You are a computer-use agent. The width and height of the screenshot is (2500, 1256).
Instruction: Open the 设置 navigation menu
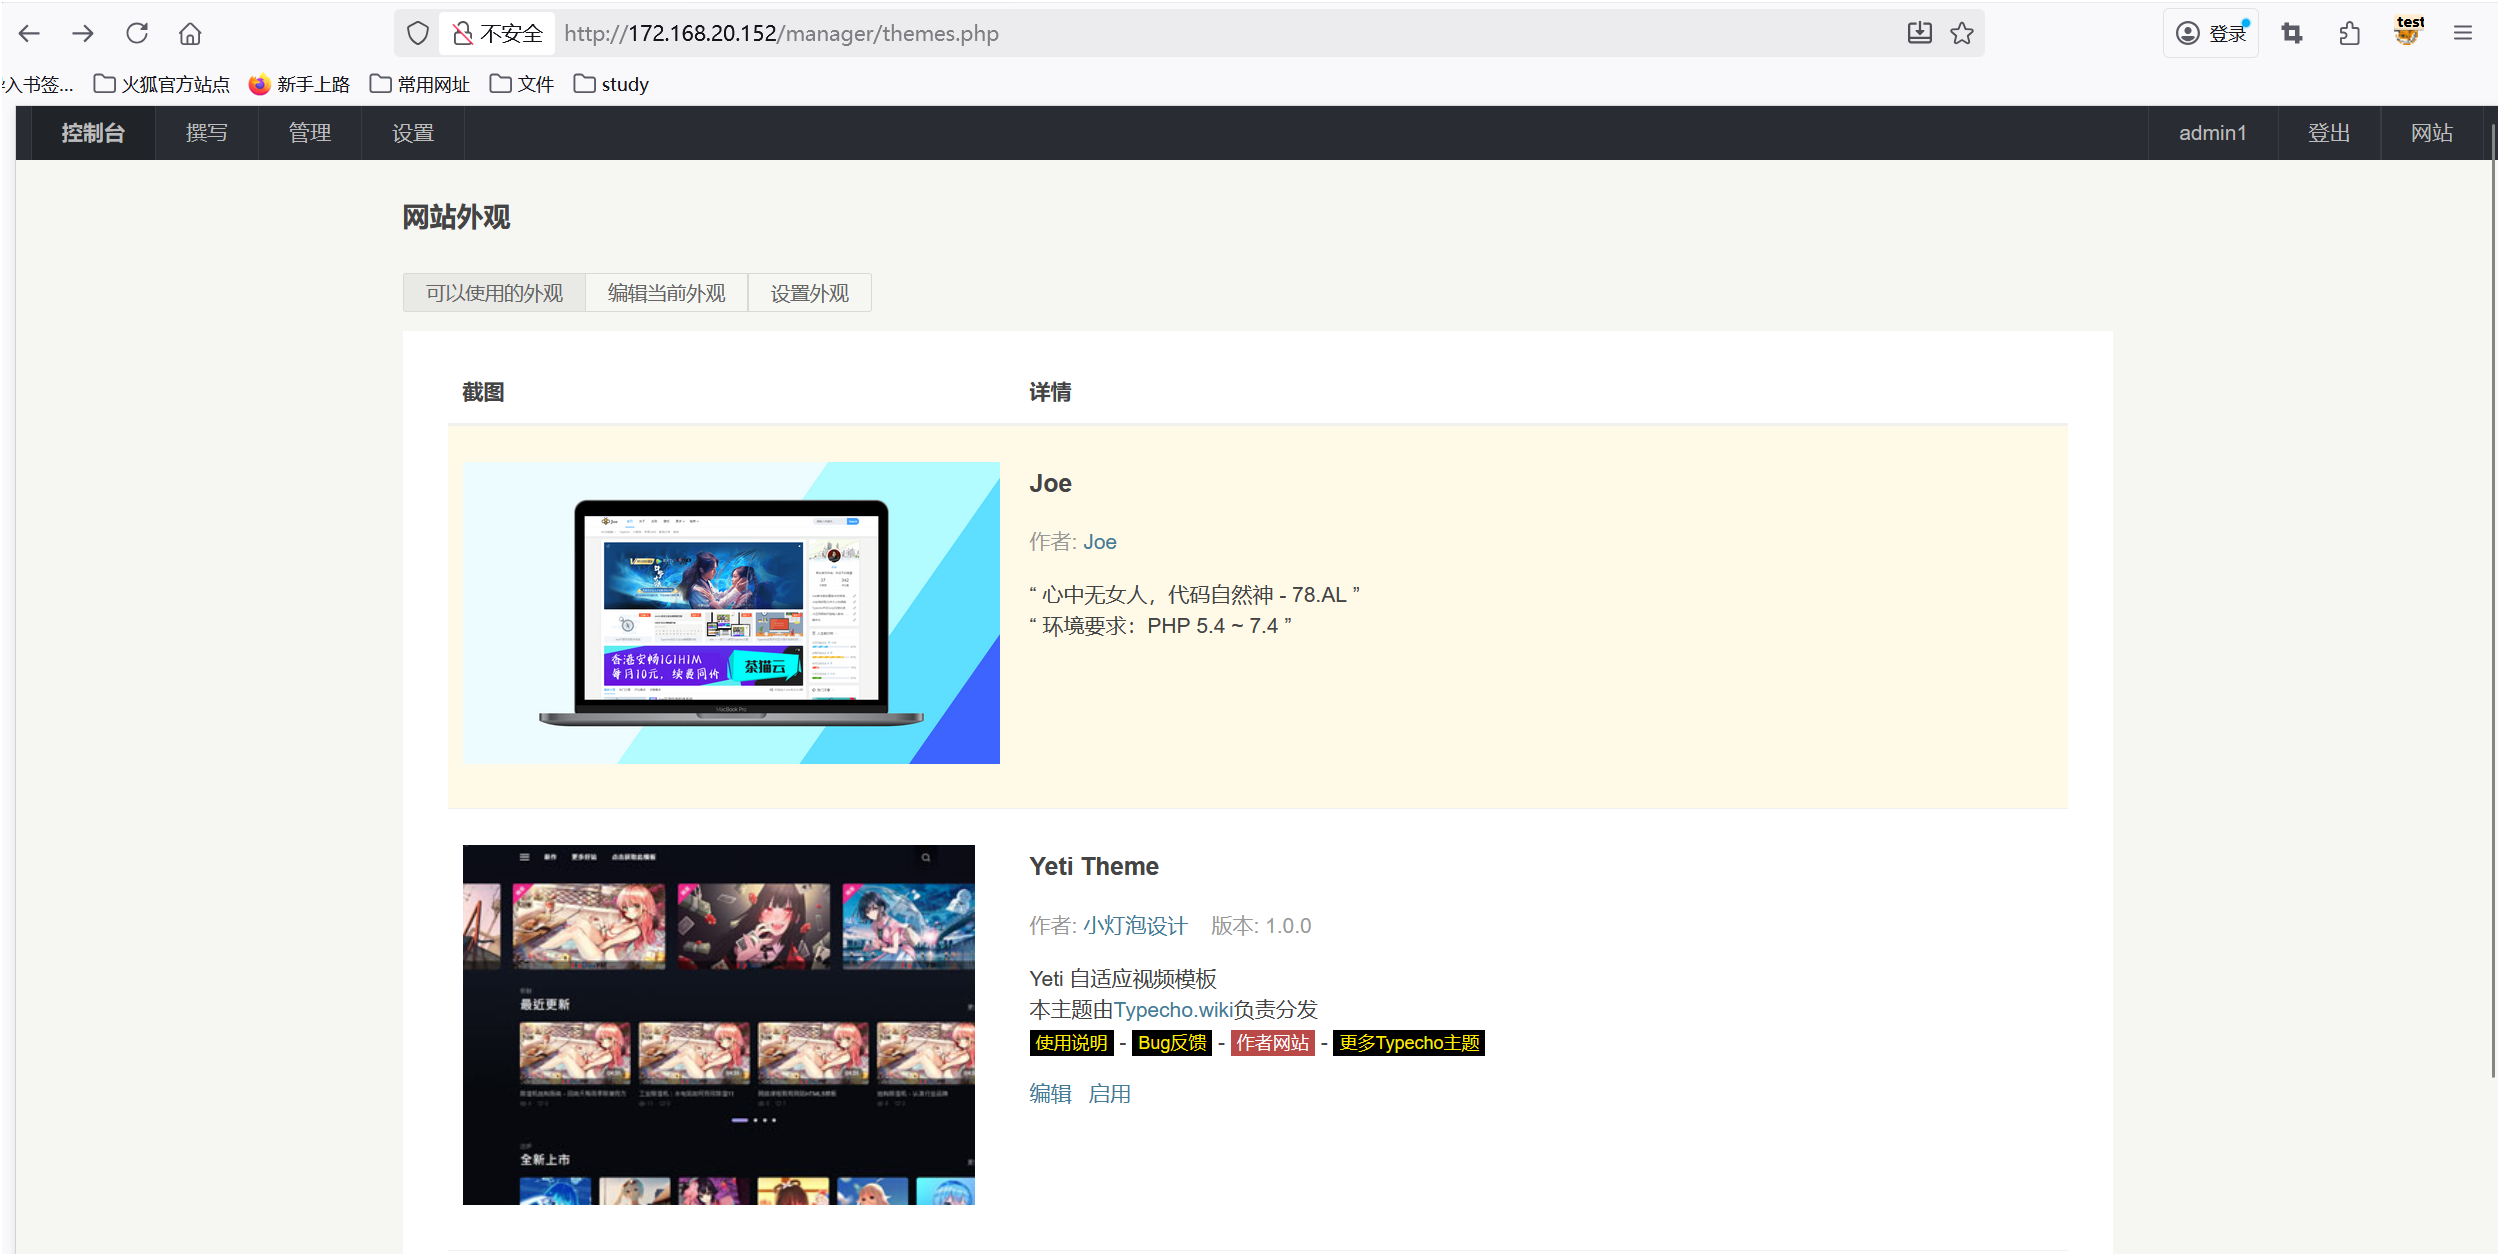(x=412, y=133)
